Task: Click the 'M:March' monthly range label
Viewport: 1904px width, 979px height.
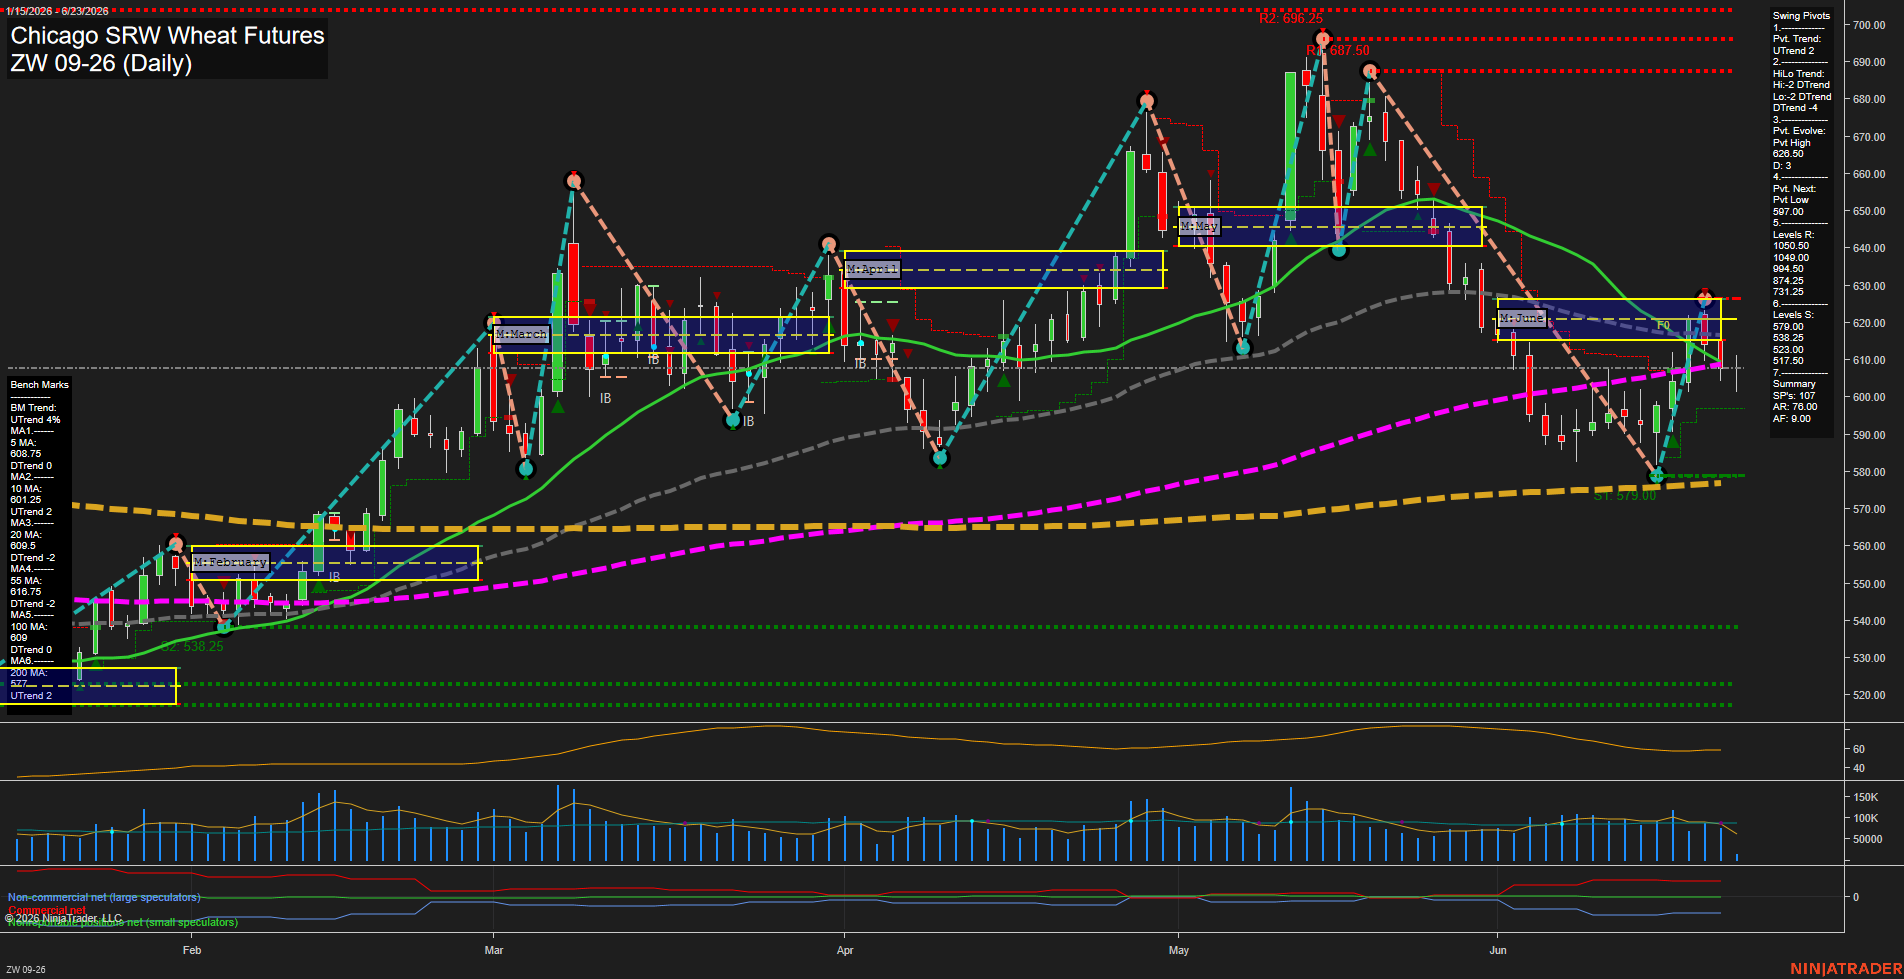Action: [522, 334]
